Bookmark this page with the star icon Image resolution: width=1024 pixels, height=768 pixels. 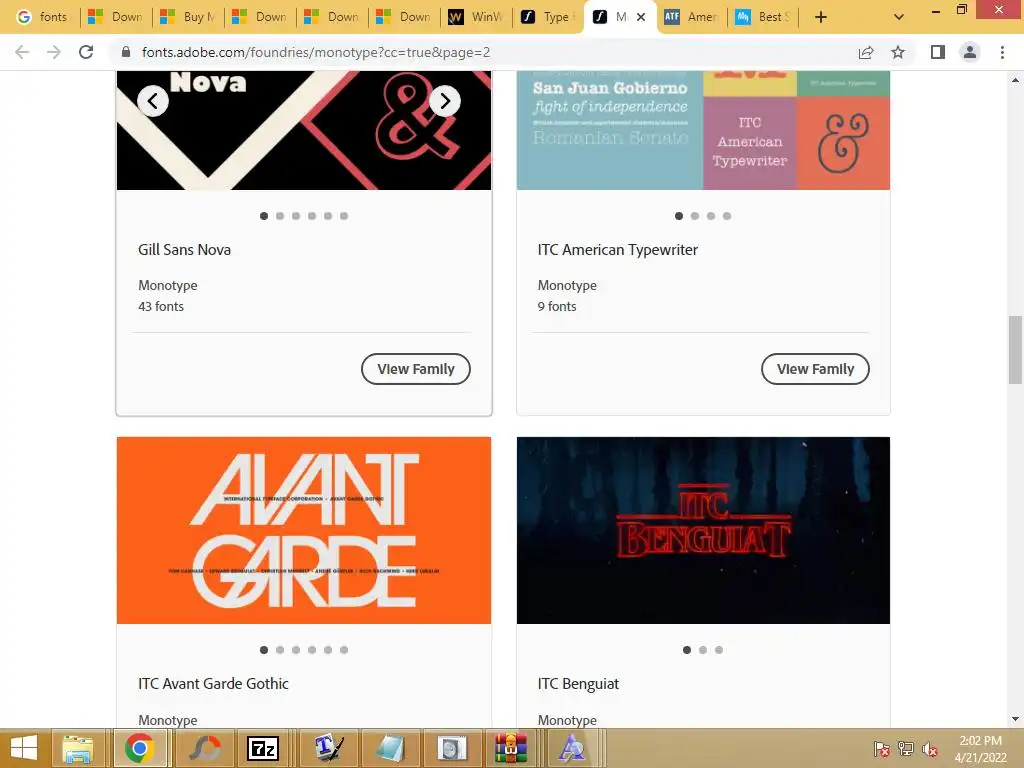pos(898,52)
